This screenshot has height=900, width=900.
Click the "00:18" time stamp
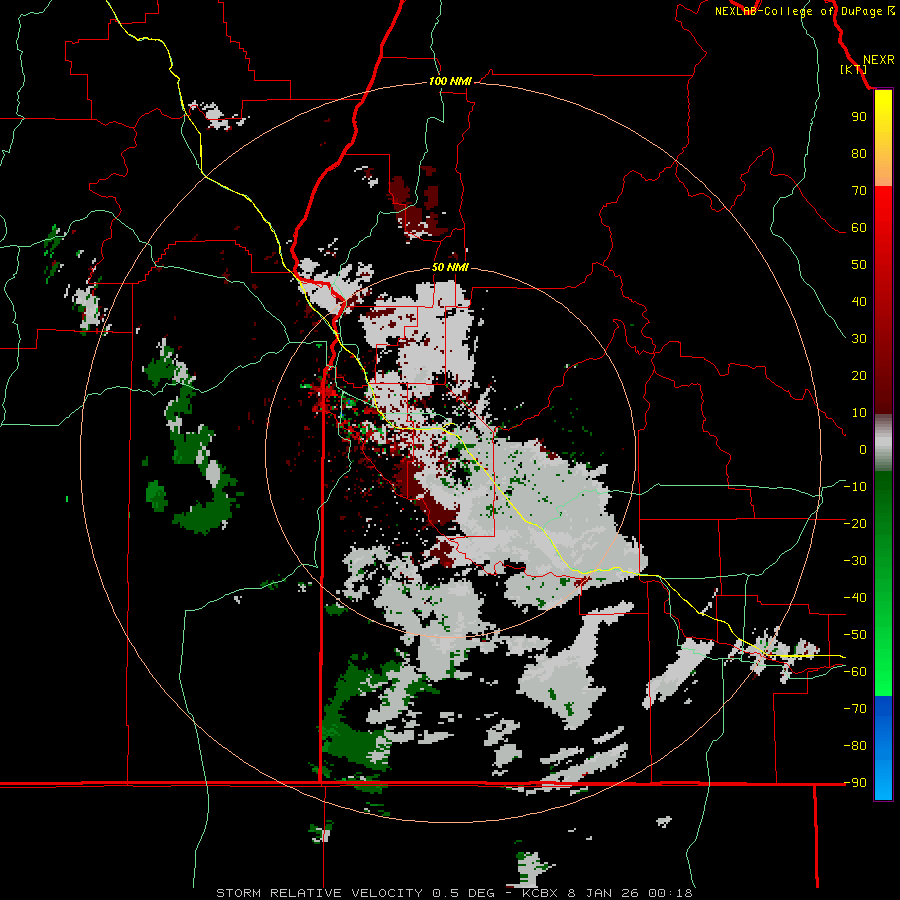click(670, 893)
